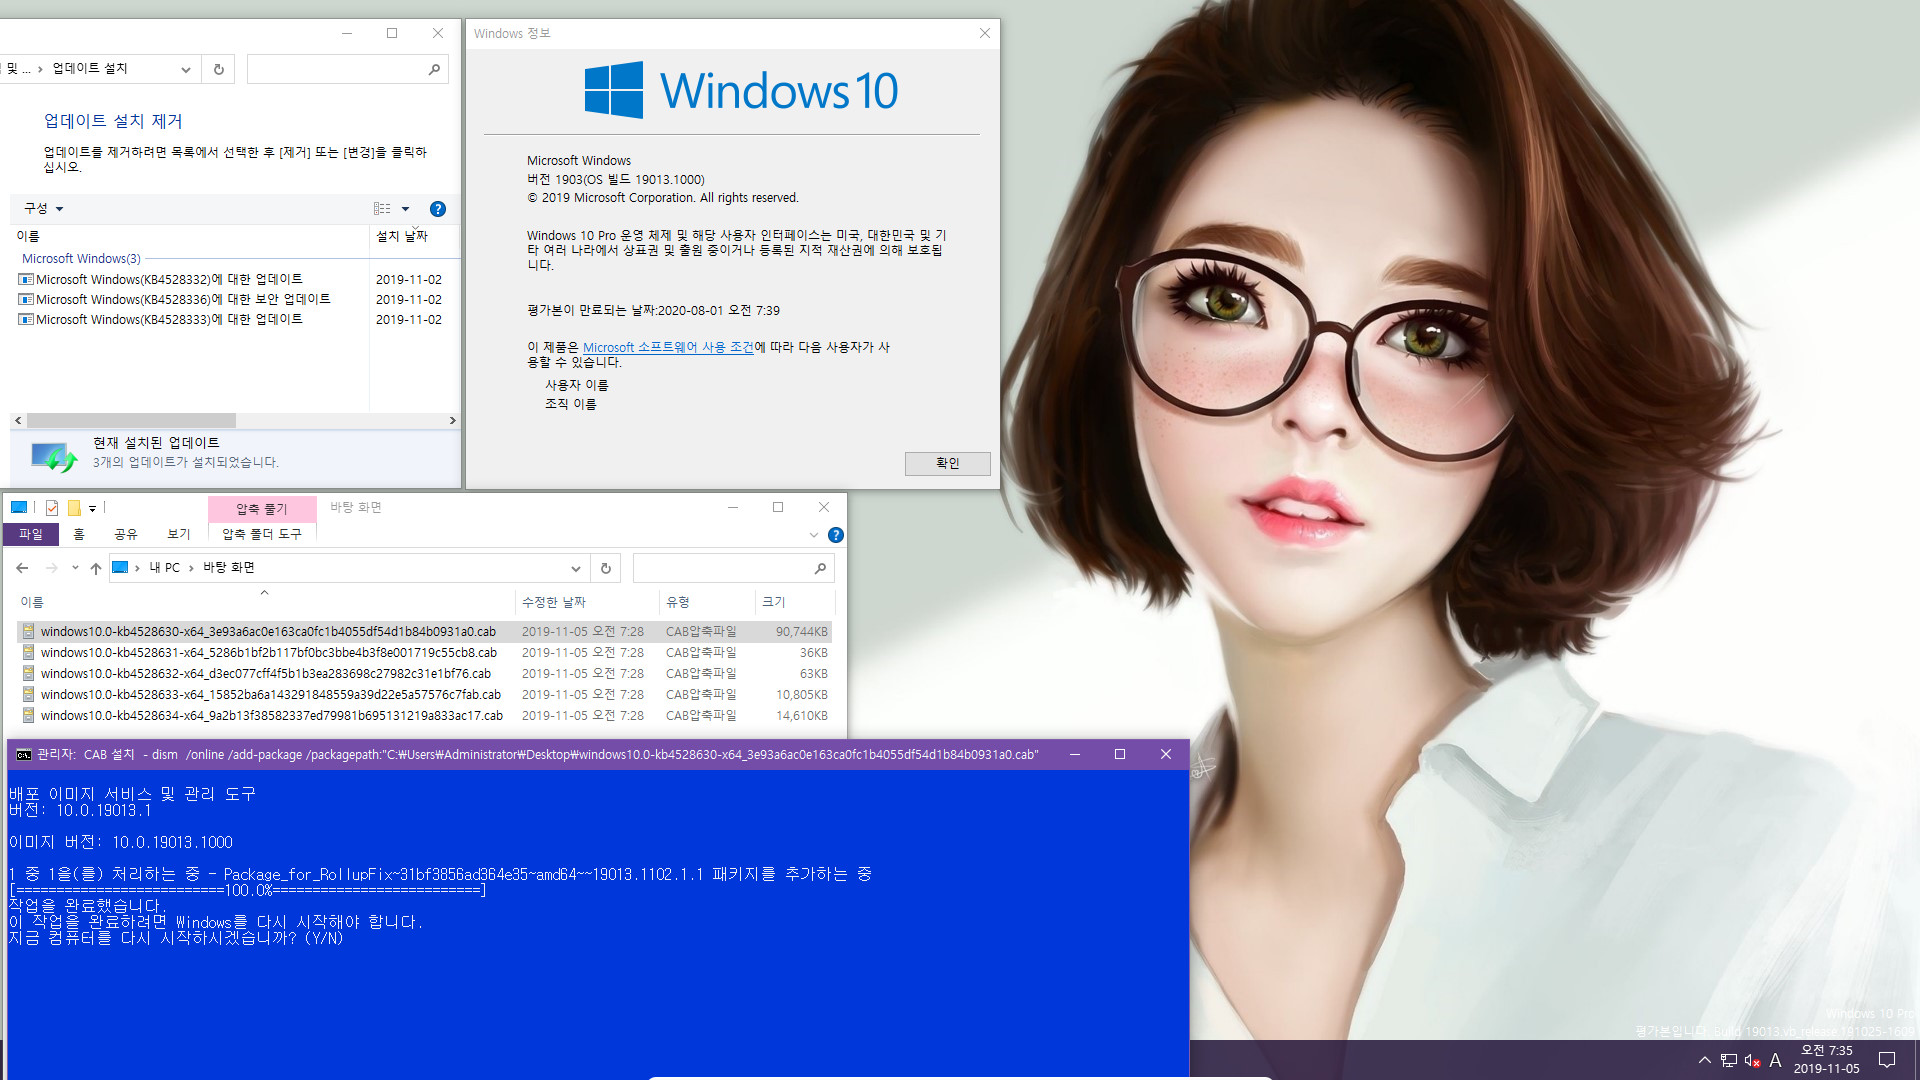This screenshot has height=1080, width=1920.
Task: Click the Windows 10 logo in the dialog
Action: (741, 90)
